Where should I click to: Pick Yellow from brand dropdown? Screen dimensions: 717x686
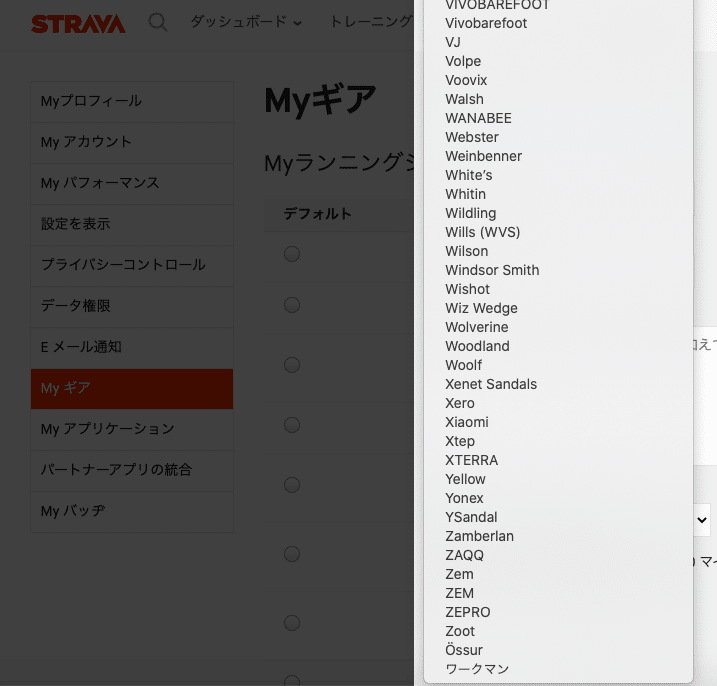tap(558, 479)
